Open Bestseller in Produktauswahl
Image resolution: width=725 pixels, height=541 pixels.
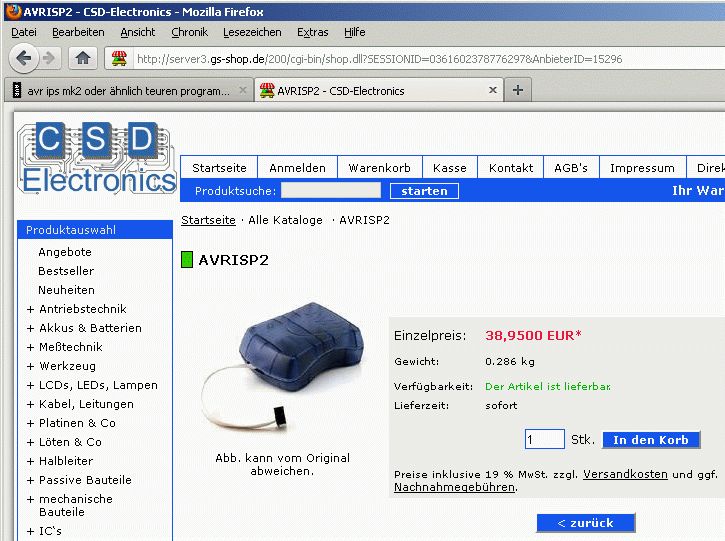(66, 271)
